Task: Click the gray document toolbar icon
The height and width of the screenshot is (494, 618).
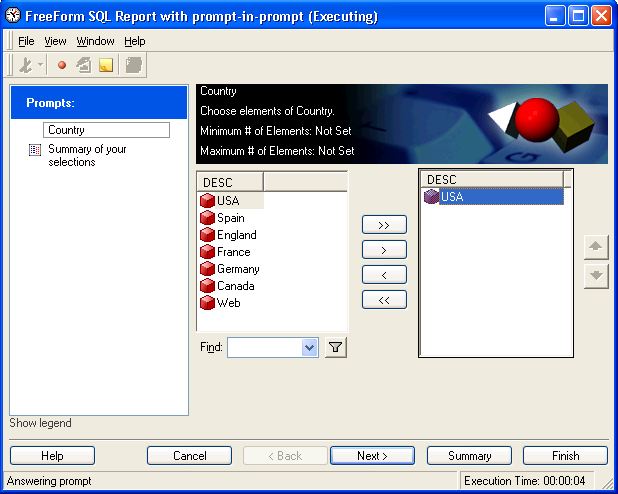Action: coord(134,65)
